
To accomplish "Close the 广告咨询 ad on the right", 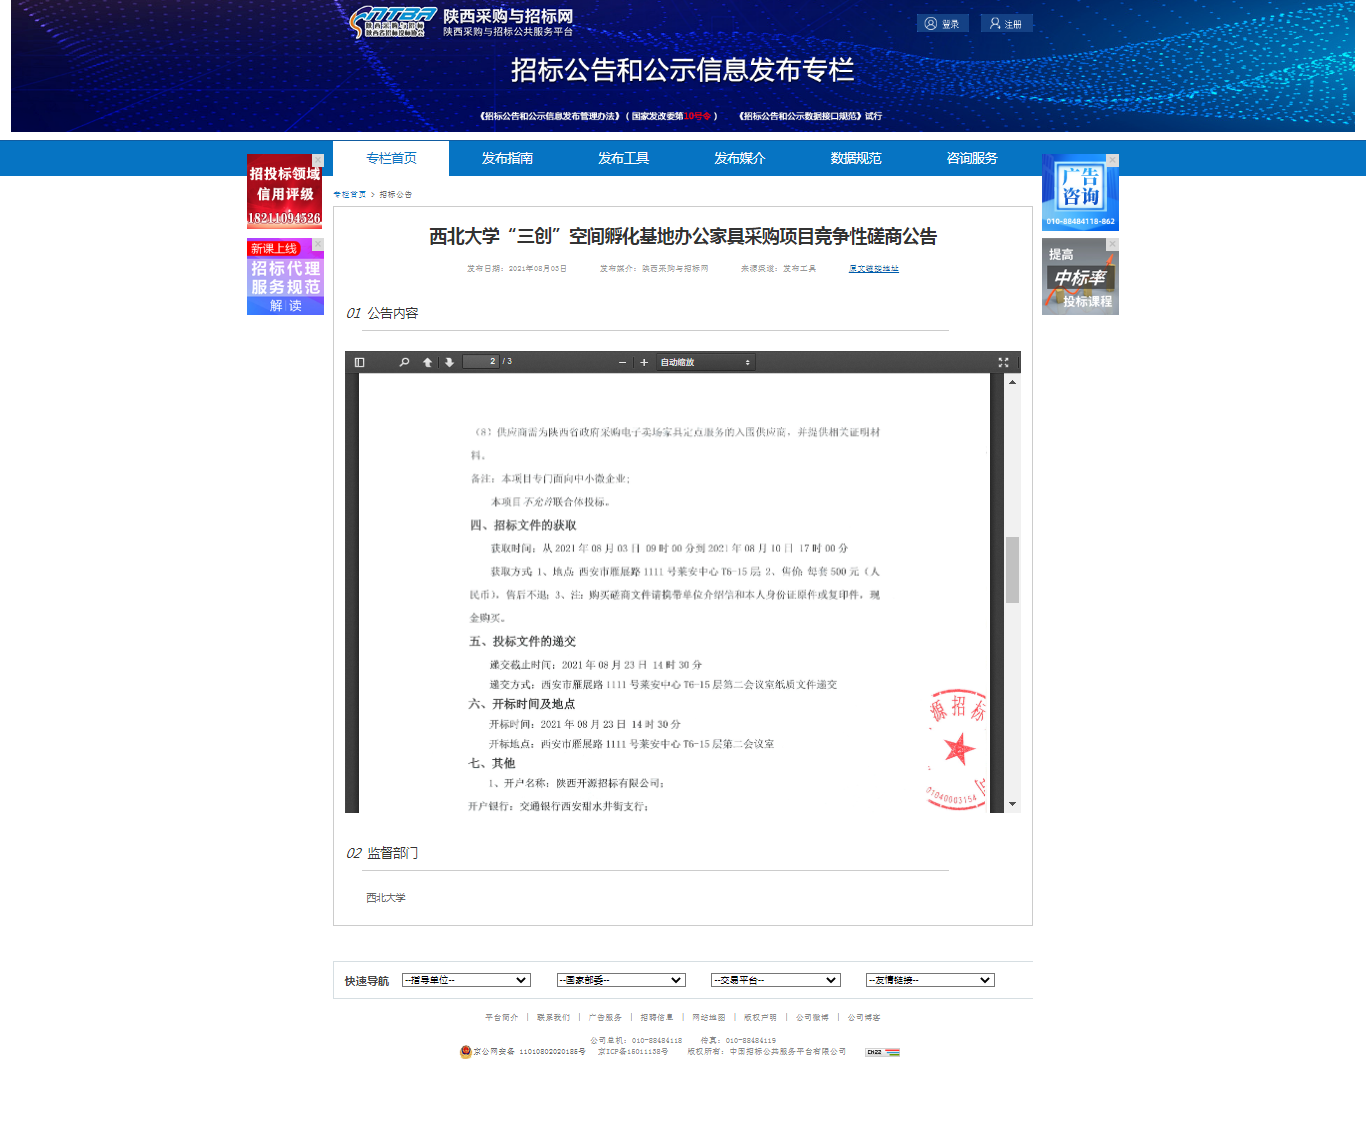I will (x=1112, y=160).
